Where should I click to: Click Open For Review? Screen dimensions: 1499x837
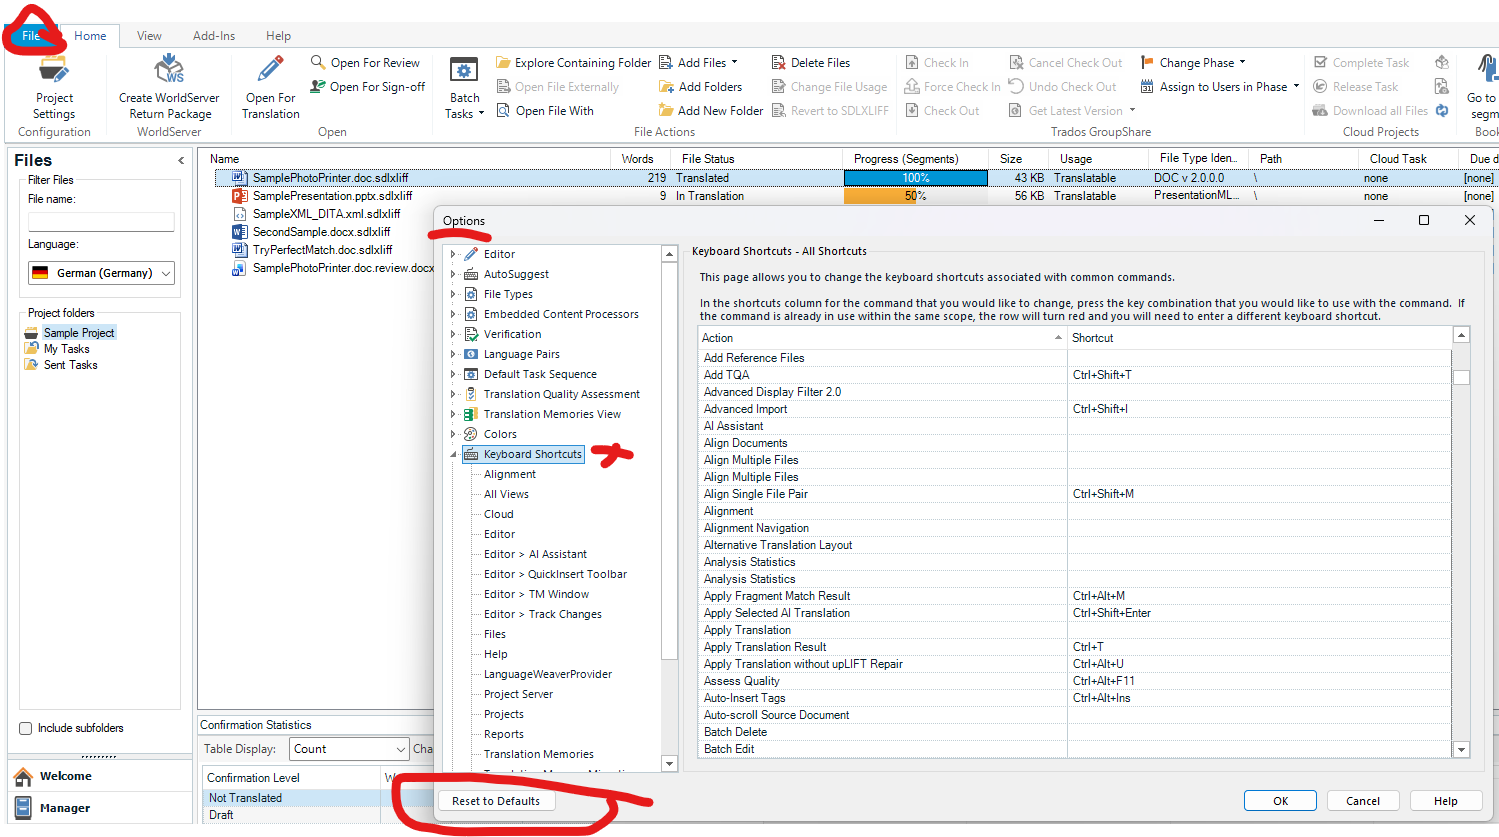coord(365,62)
